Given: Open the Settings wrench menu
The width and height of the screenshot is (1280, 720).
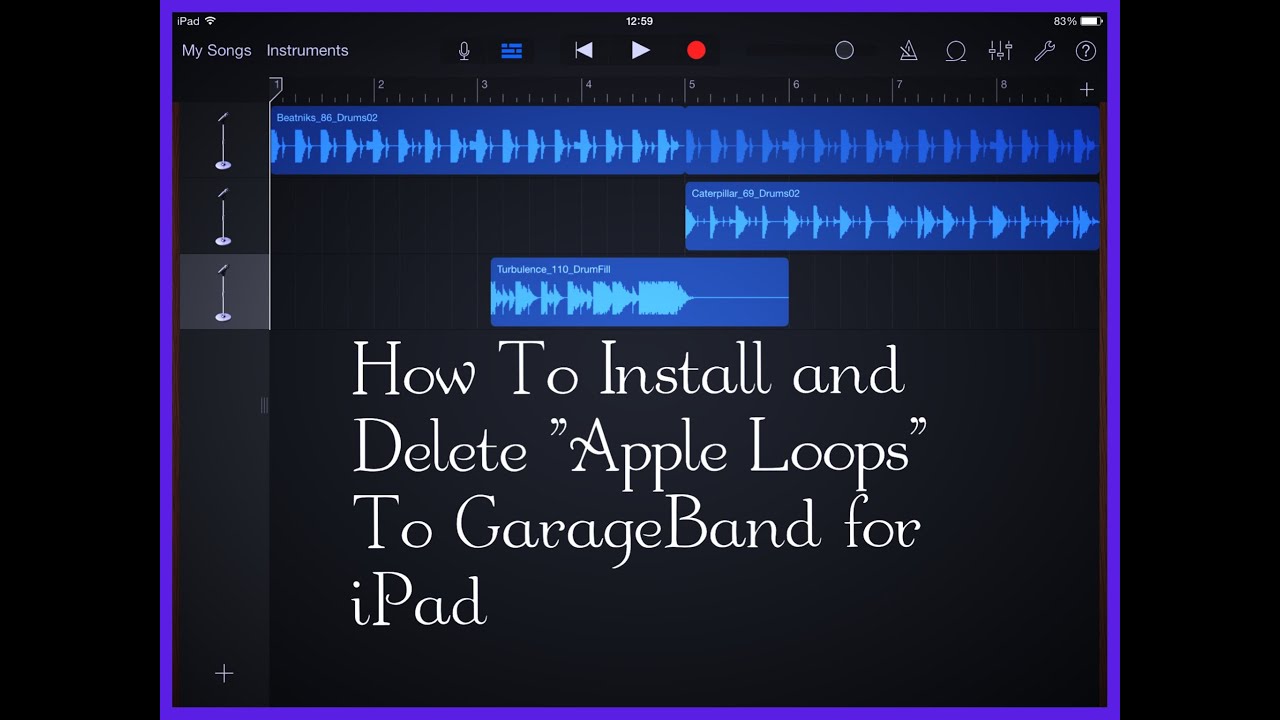Looking at the screenshot, I should 1044,51.
